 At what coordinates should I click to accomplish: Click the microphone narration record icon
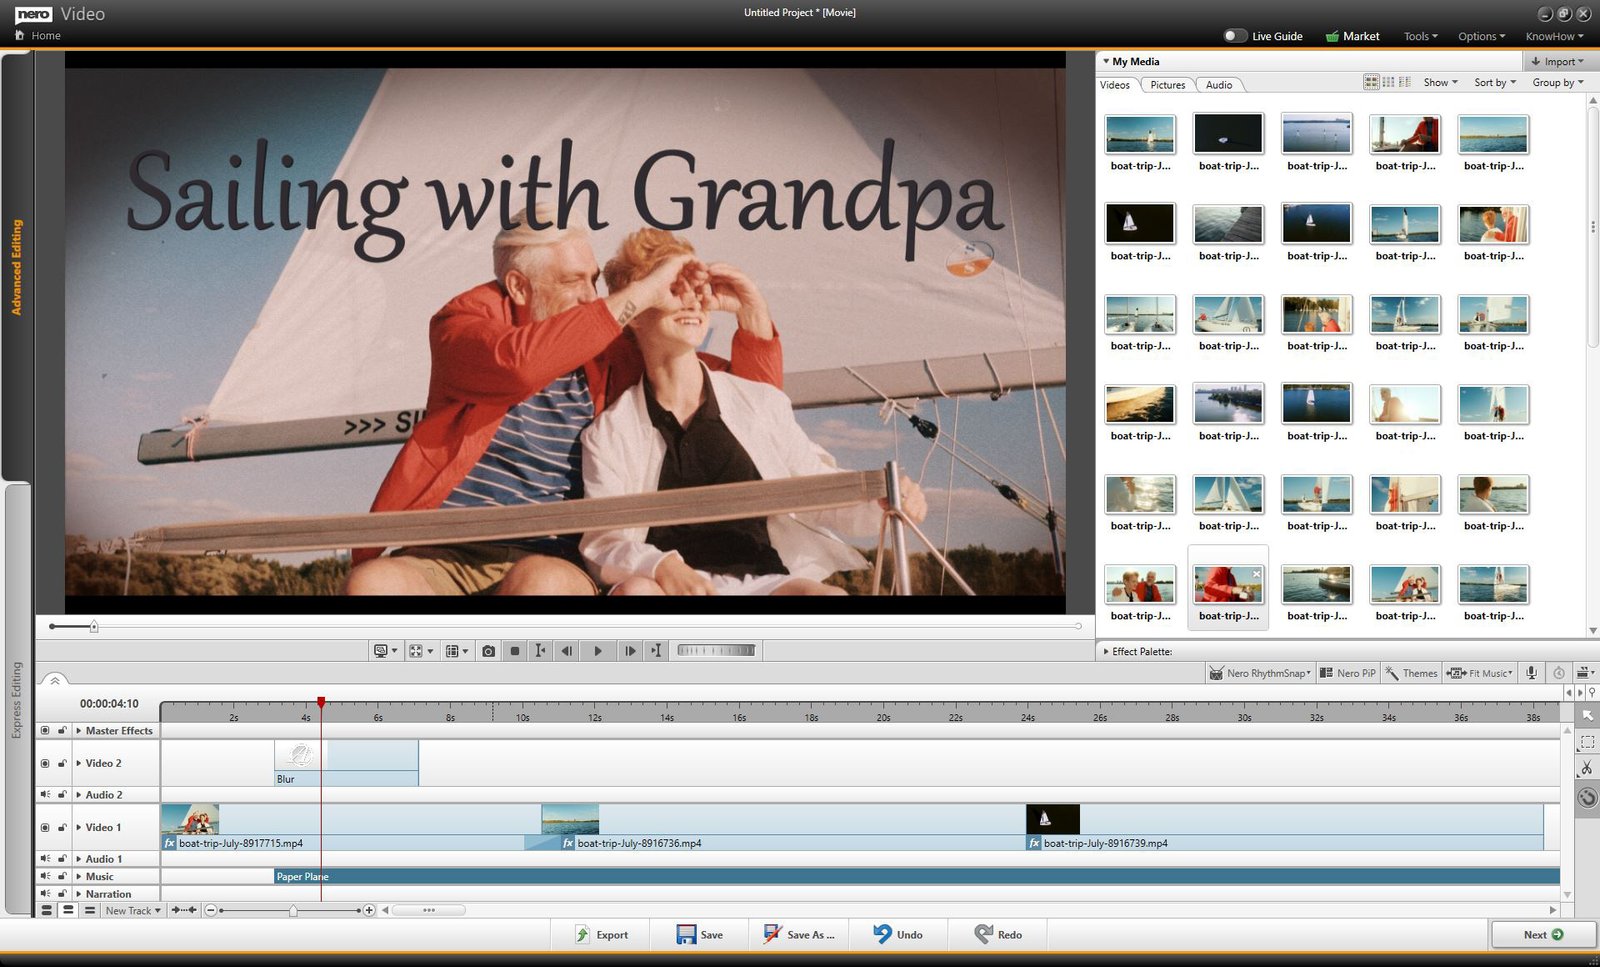click(1531, 673)
